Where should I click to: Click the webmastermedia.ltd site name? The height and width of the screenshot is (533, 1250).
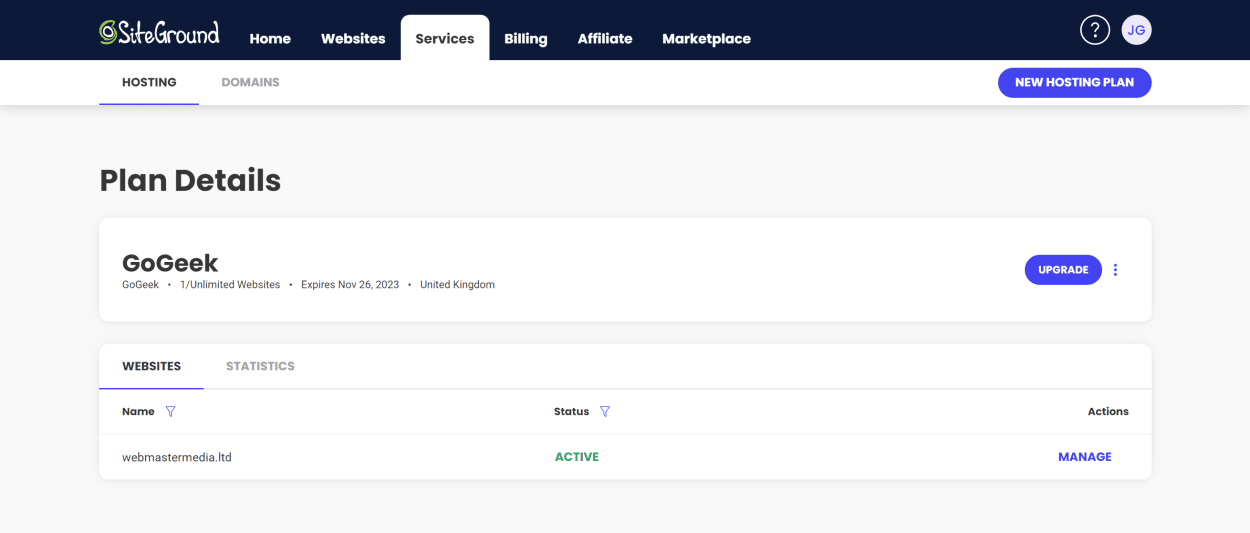tap(177, 457)
